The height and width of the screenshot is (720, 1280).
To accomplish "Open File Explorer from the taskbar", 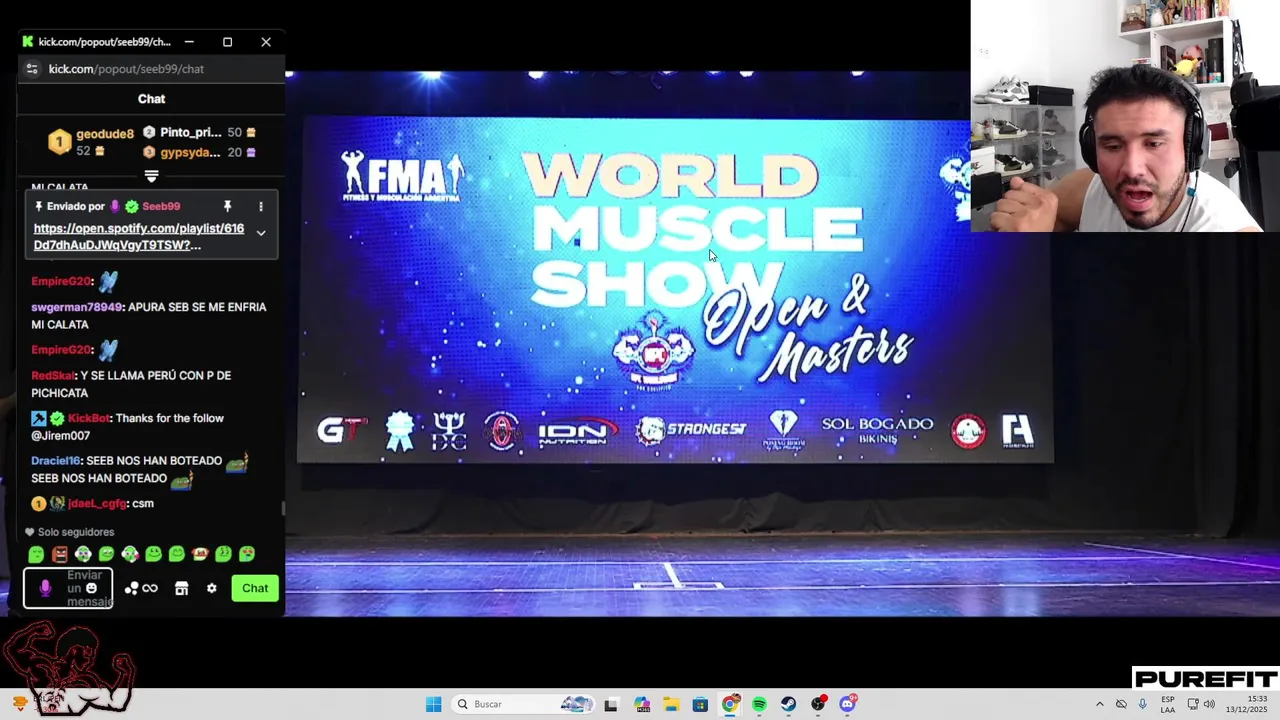I will pyautogui.click(x=671, y=704).
